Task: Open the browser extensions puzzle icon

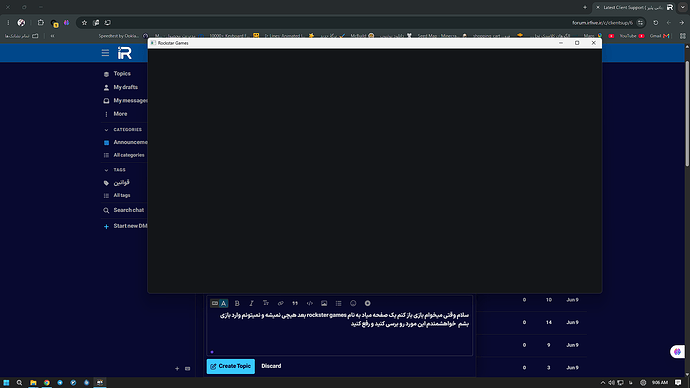Action: click(40, 23)
